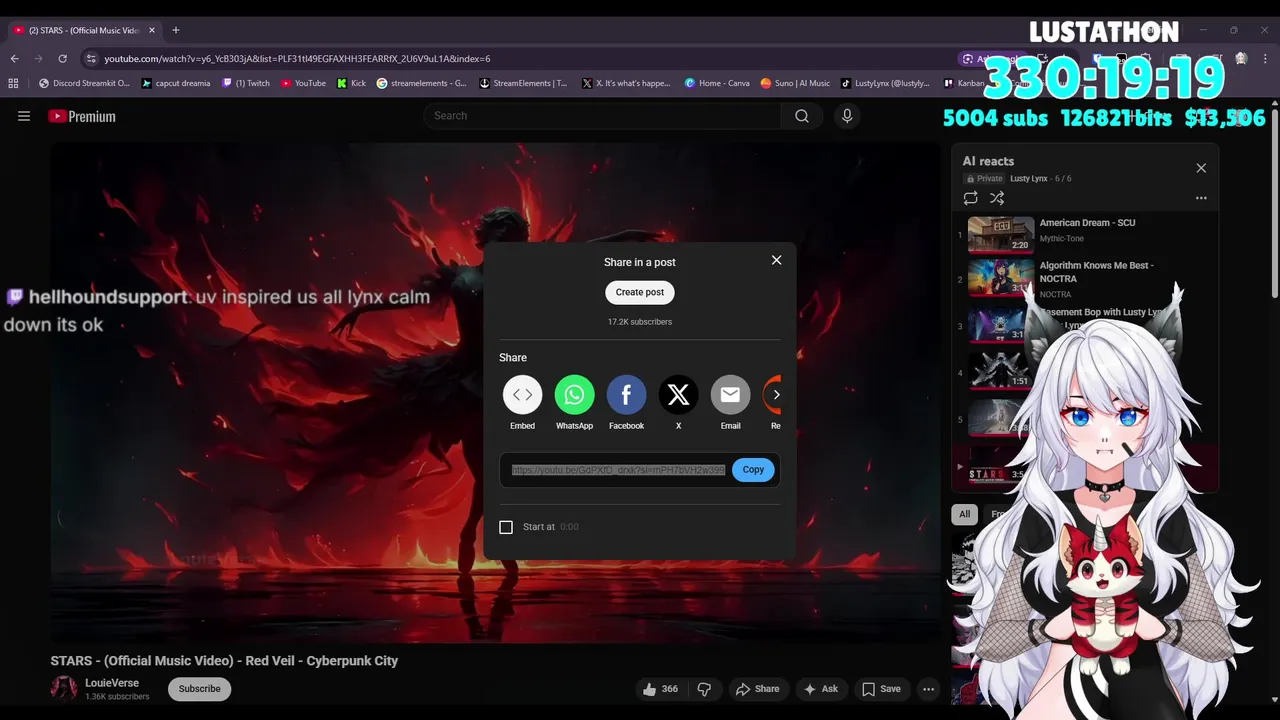Open the Kick bookmark
The image size is (1280, 720).
[x=351, y=83]
